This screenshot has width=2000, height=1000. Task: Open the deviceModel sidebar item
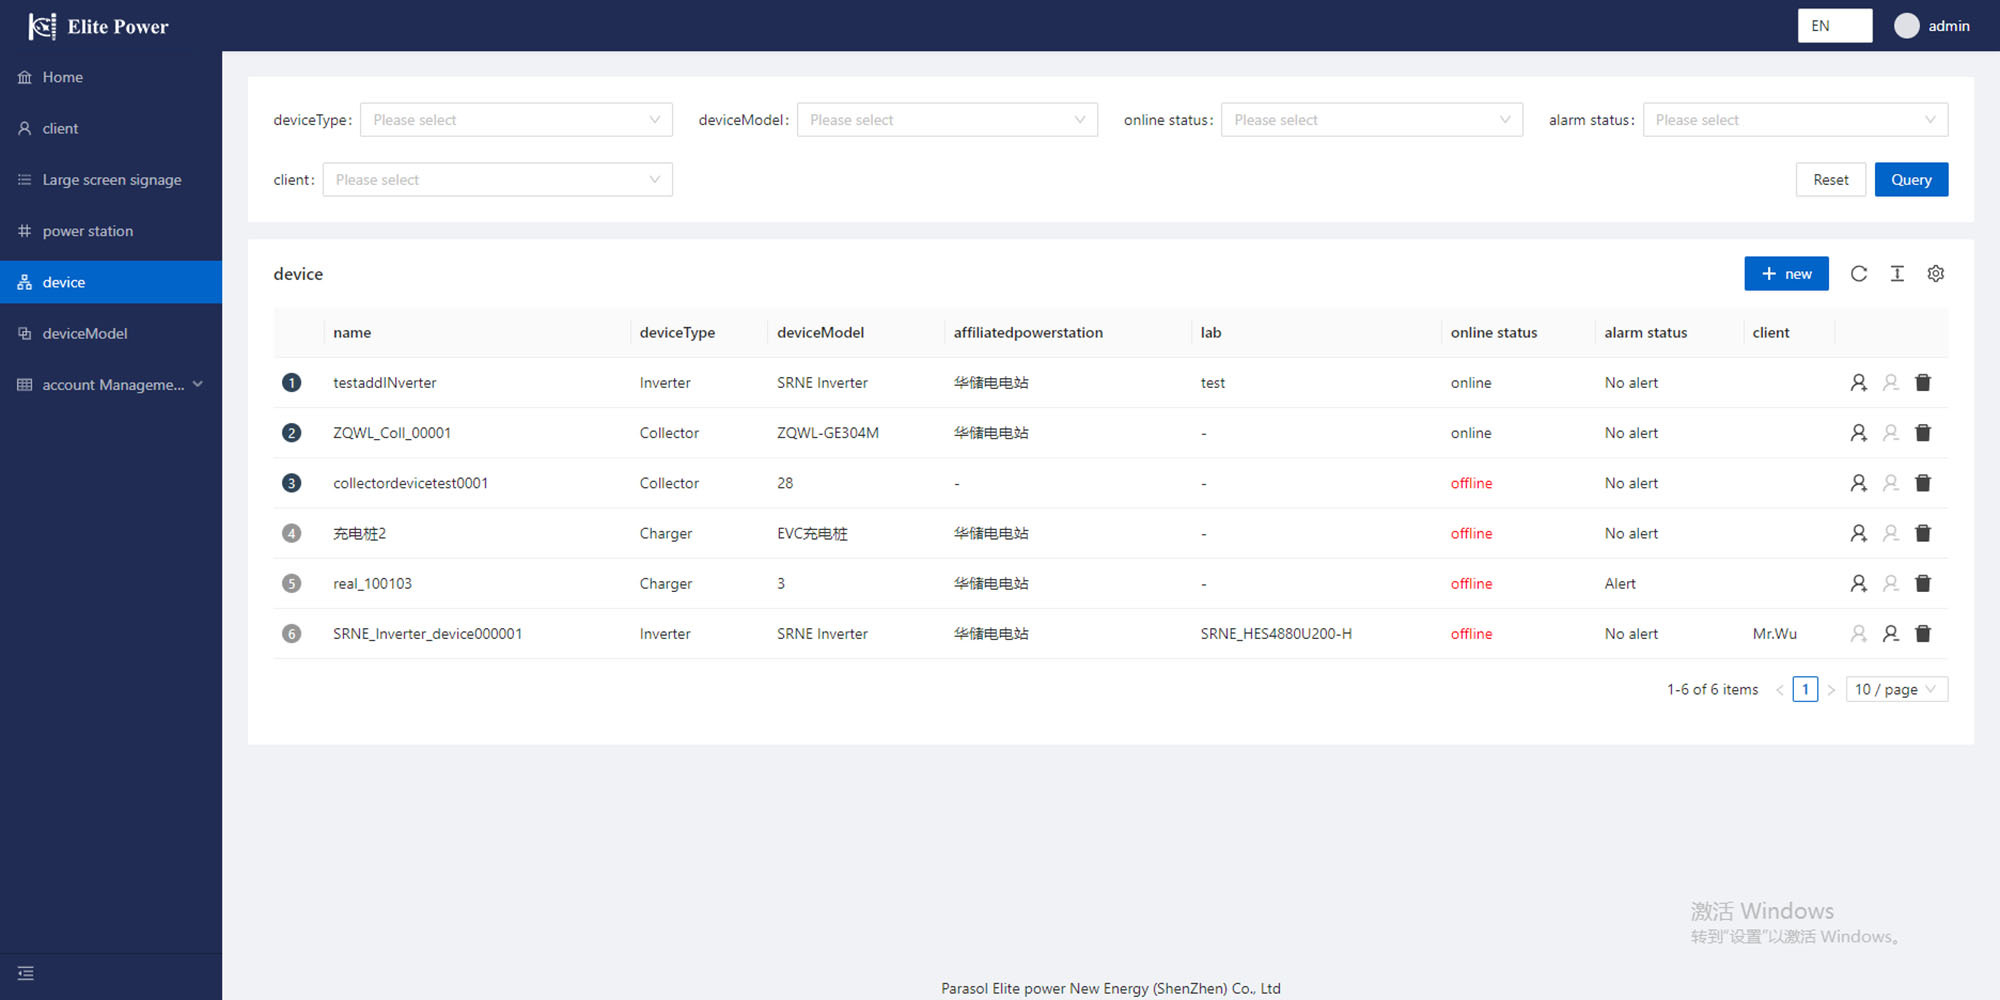pos(85,334)
